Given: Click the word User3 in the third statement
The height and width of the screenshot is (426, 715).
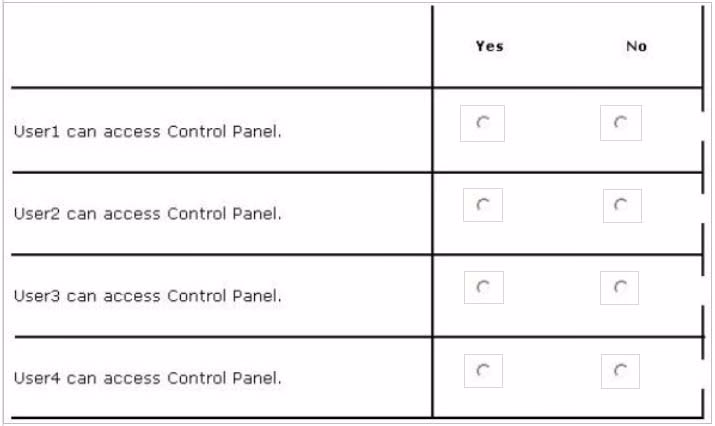Looking at the screenshot, I should click(37, 296).
